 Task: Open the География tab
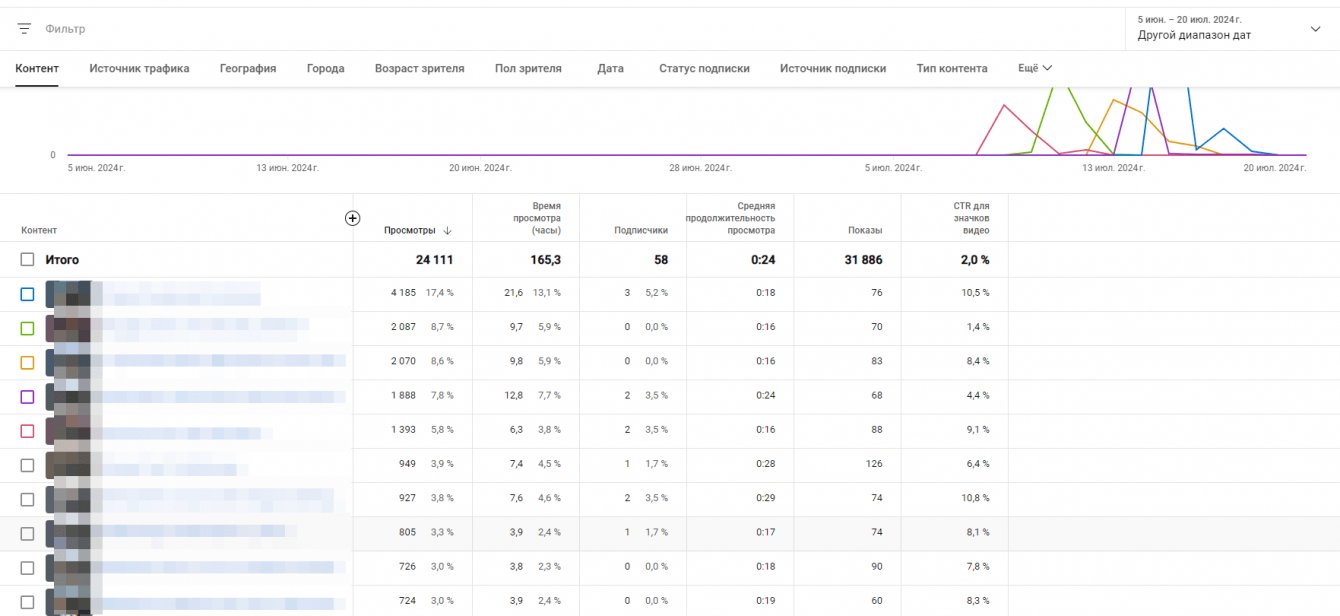click(248, 69)
